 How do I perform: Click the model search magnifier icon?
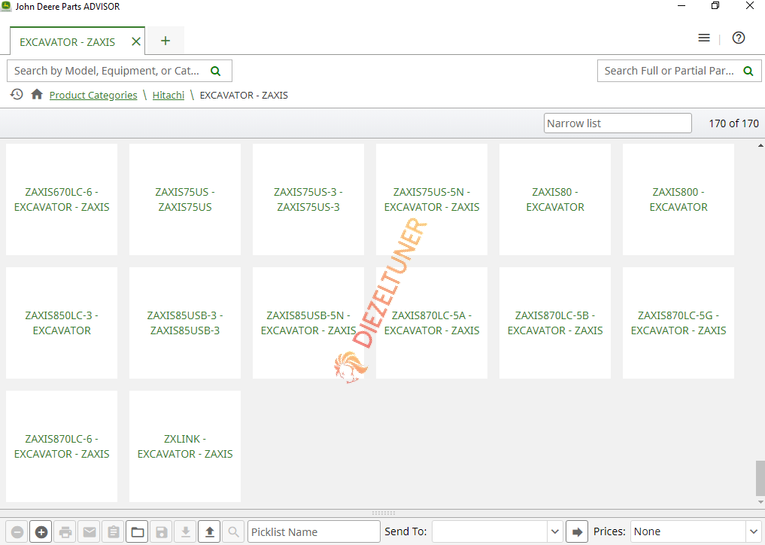click(x=215, y=71)
